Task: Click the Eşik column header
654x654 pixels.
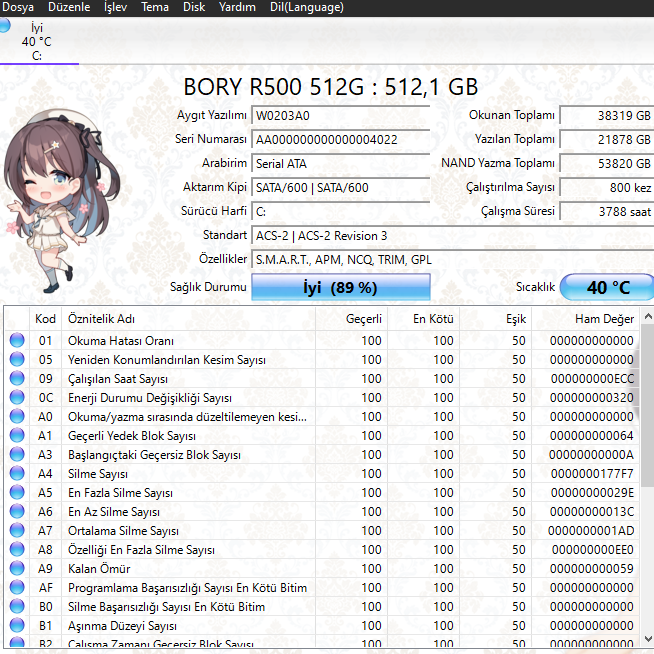Action: [496, 319]
